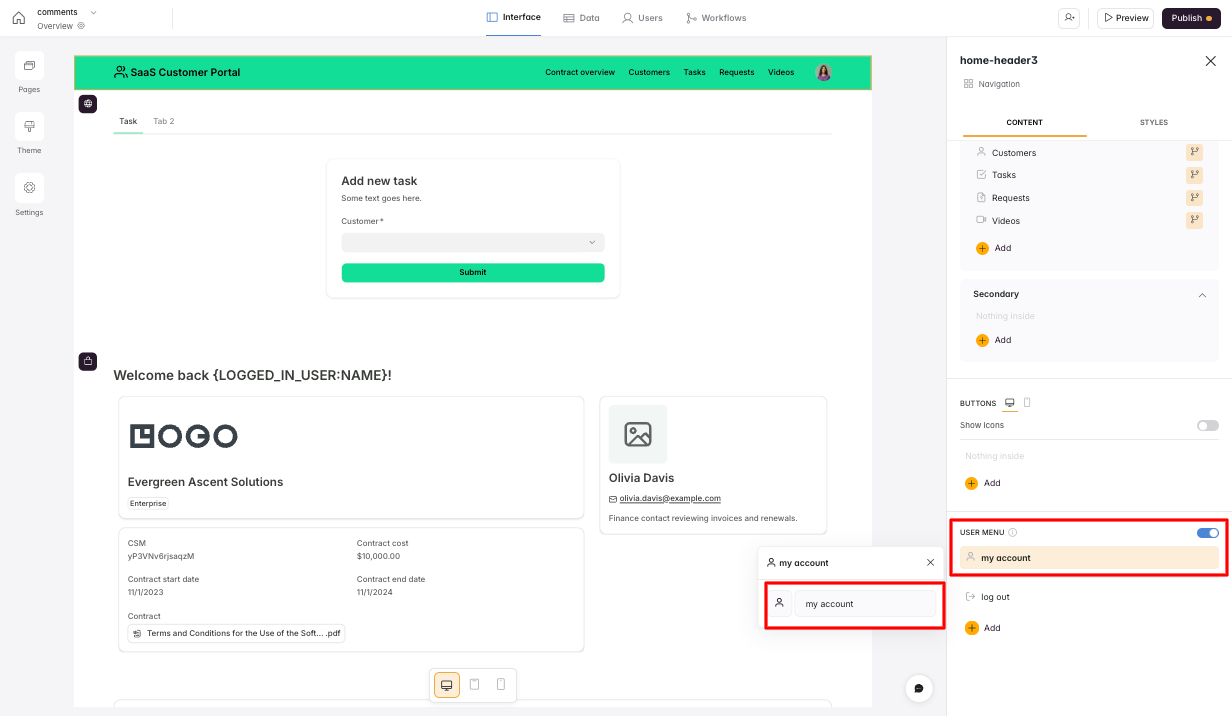Select tablet preview device icon
The height and width of the screenshot is (716, 1232).
pyautogui.click(x=474, y=685)
